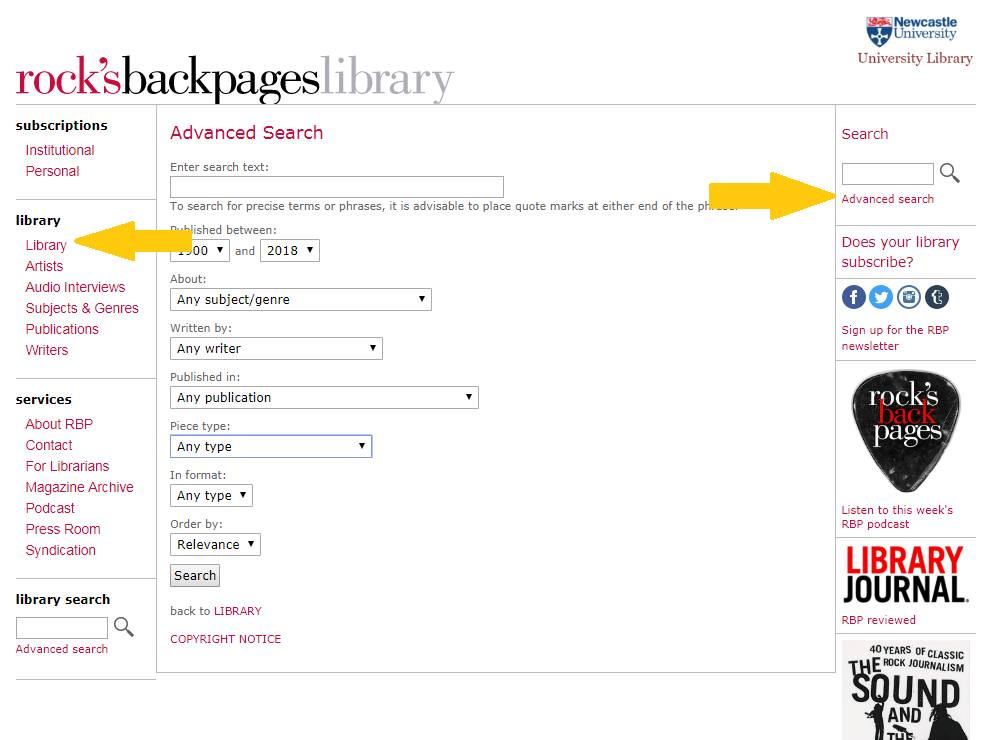Image resolution: width=993 pixels, height=740 pixels.
Task: Open the Artists page in library menu
Action: pos(44,266)
